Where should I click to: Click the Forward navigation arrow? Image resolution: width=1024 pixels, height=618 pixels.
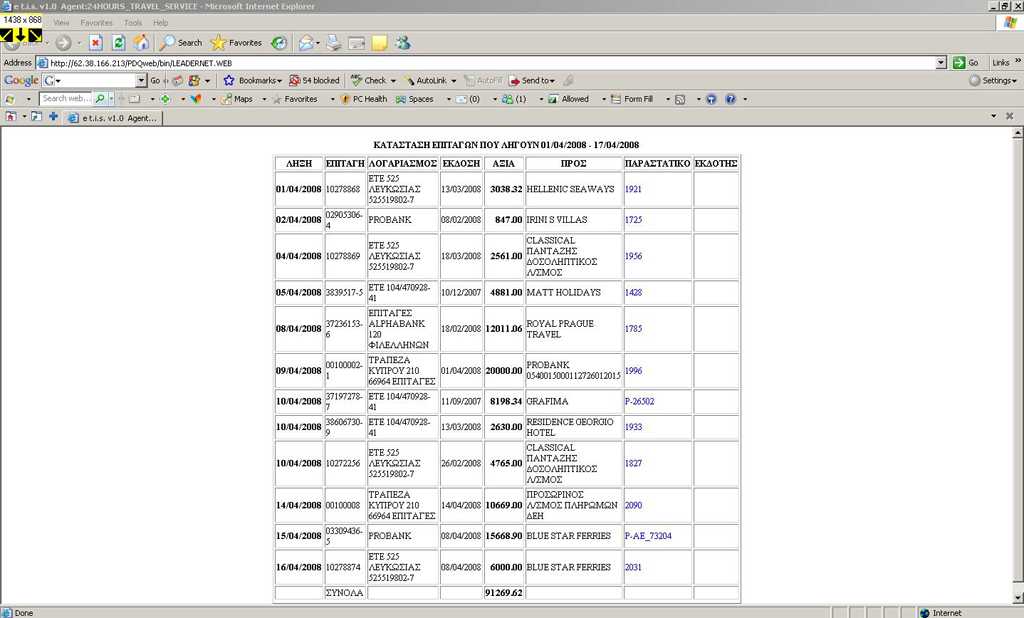click(x=63, y=43)
